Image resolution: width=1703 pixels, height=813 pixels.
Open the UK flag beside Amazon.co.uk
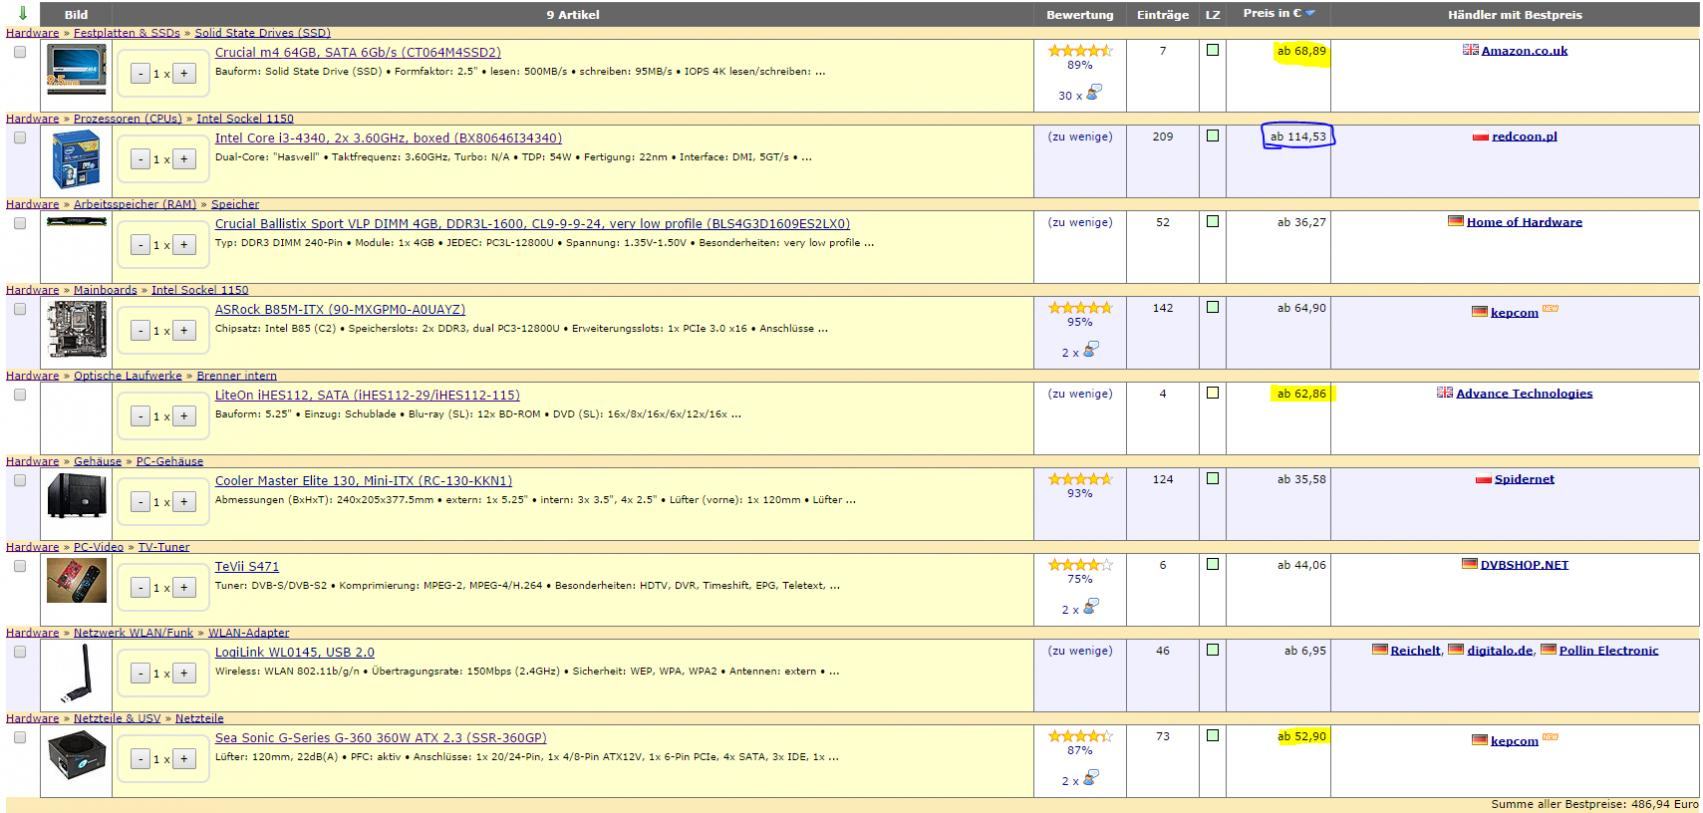click(x=1470, y=50)
